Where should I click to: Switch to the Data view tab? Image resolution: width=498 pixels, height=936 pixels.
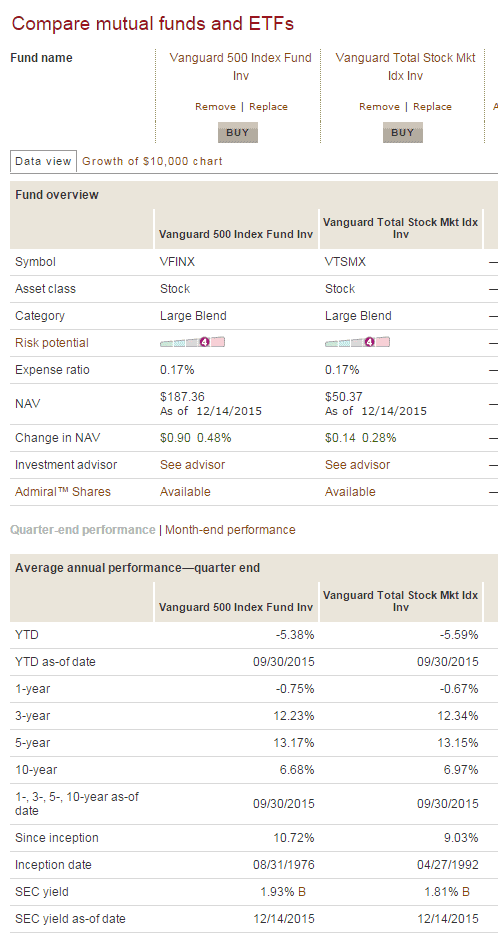tap(44, 161)
